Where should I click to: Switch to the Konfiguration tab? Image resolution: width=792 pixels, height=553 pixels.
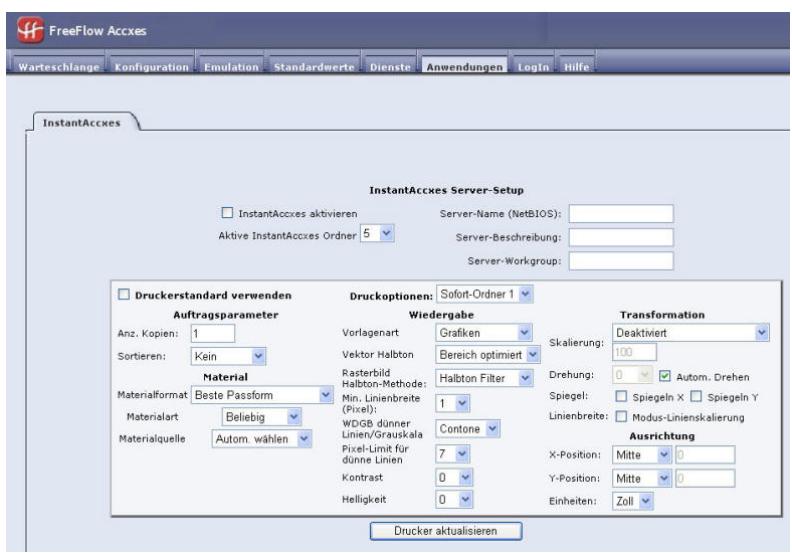152,67
